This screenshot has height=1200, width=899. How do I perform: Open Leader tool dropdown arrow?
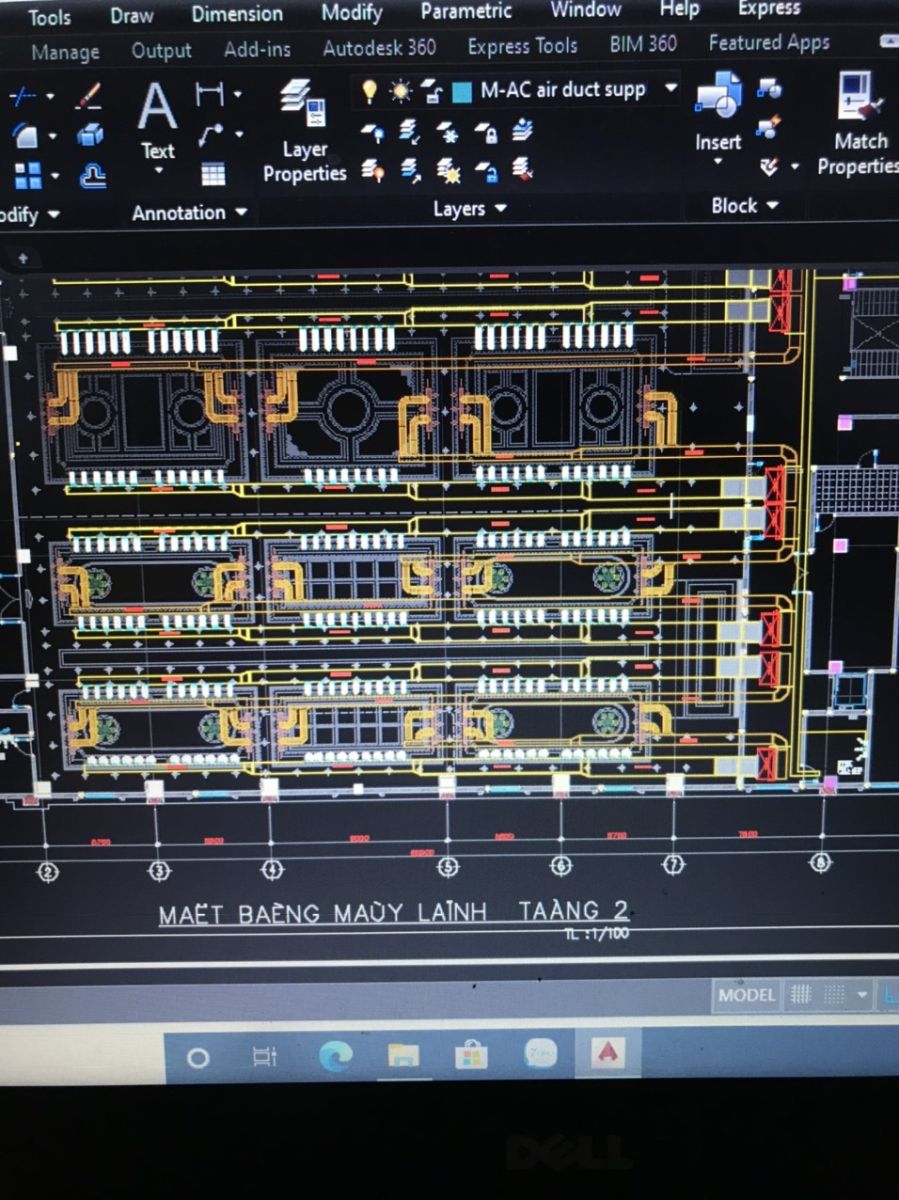tap(239, 134)
